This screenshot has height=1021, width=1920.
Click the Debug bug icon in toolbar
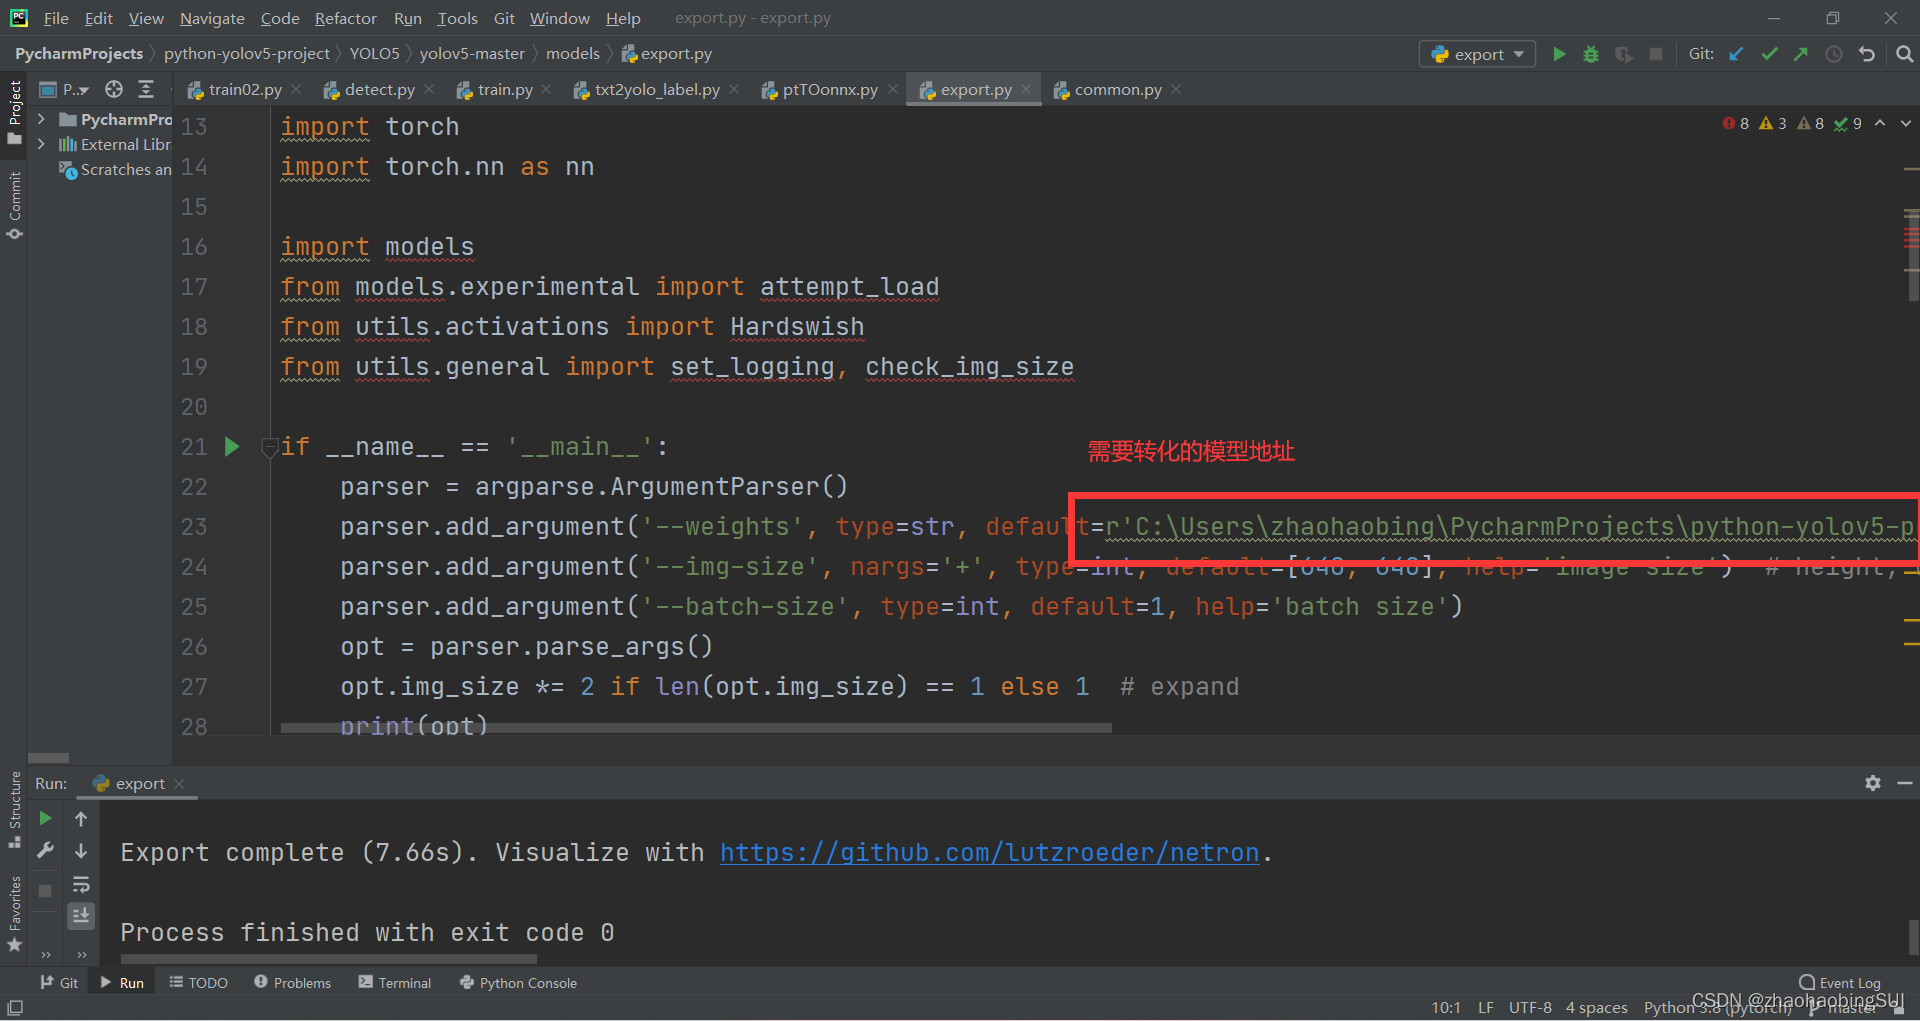[1591, 54]
